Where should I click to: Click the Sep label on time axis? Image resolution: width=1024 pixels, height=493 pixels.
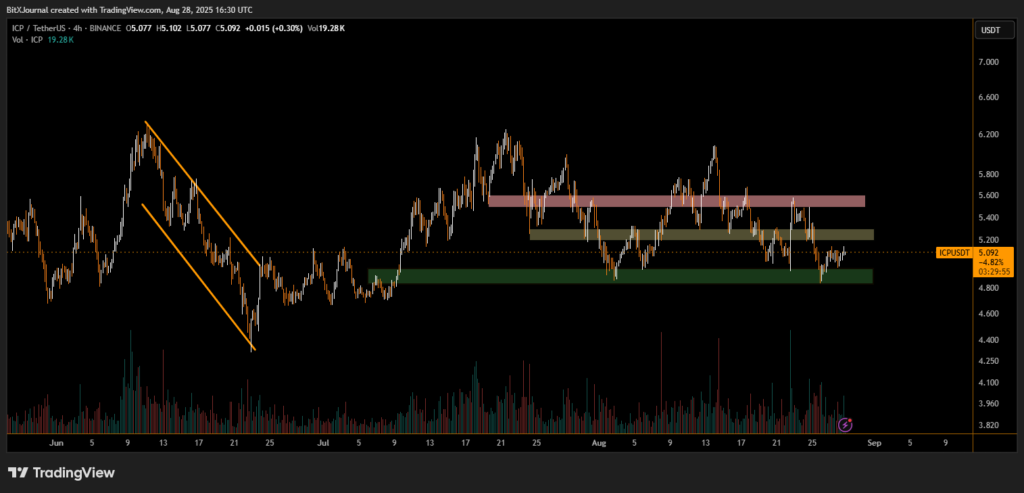click(874, 441)
